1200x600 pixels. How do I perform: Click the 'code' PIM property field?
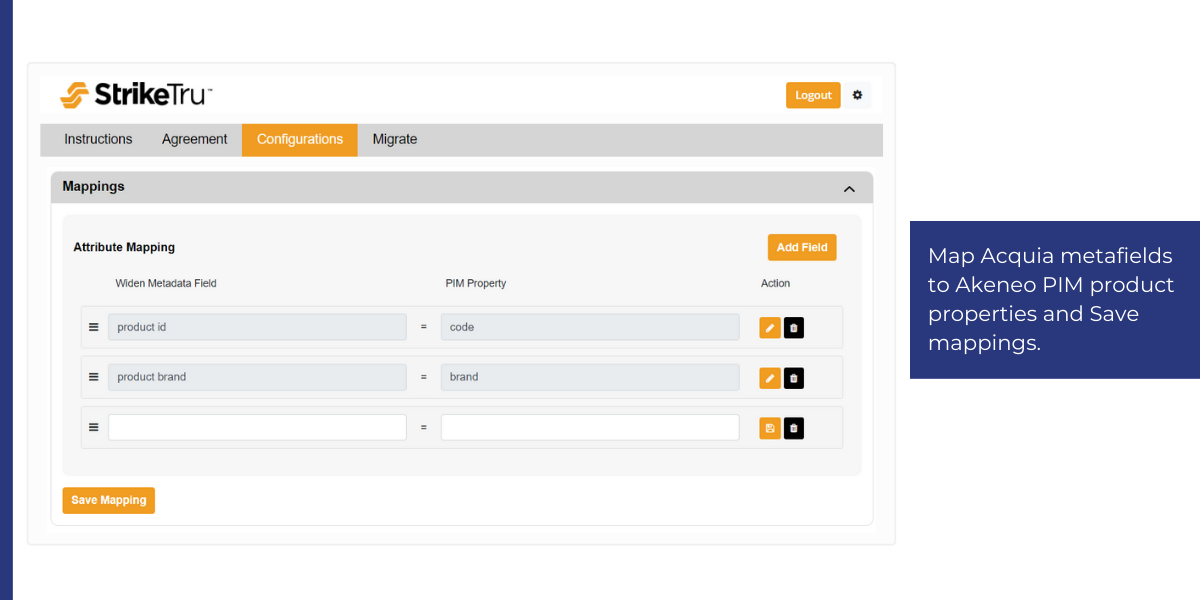tap(590, 327)
